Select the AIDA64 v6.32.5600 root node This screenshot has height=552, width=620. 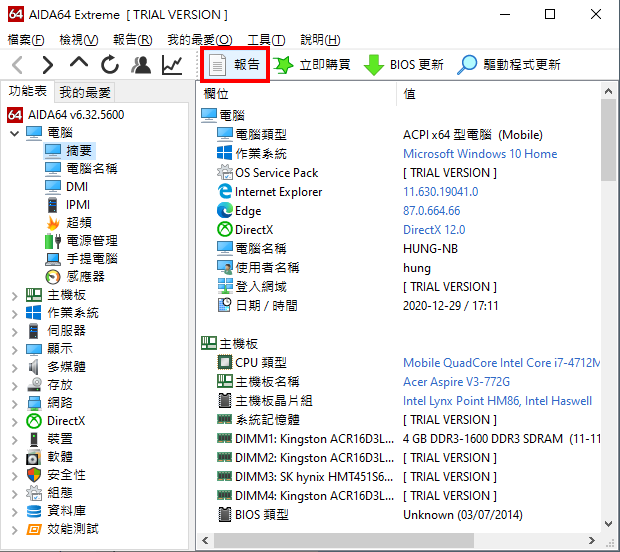tap(66, 115)
